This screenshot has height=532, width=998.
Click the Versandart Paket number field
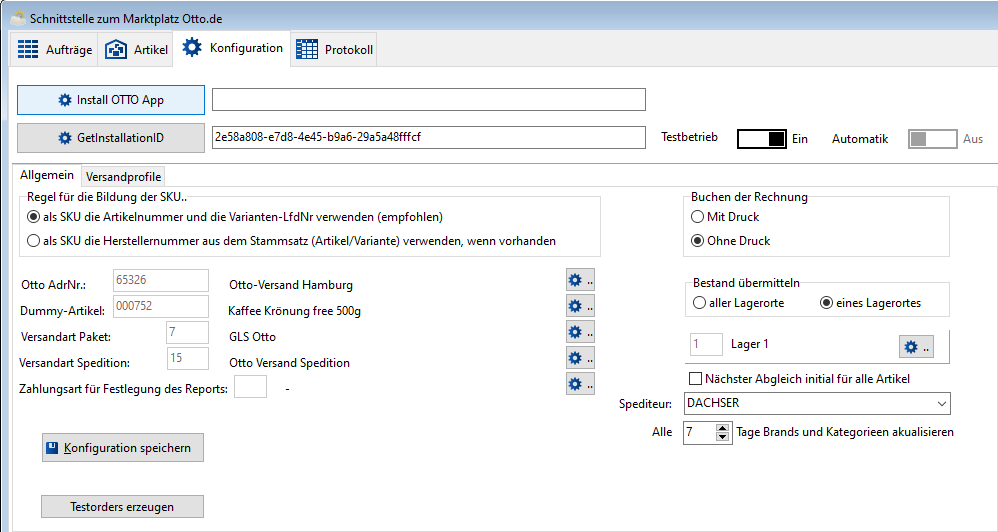[188, 332]
